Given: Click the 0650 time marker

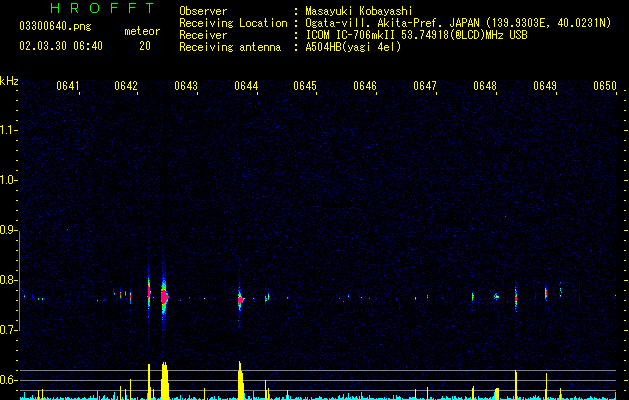Looking at the screenshot, I should [605, 86].
